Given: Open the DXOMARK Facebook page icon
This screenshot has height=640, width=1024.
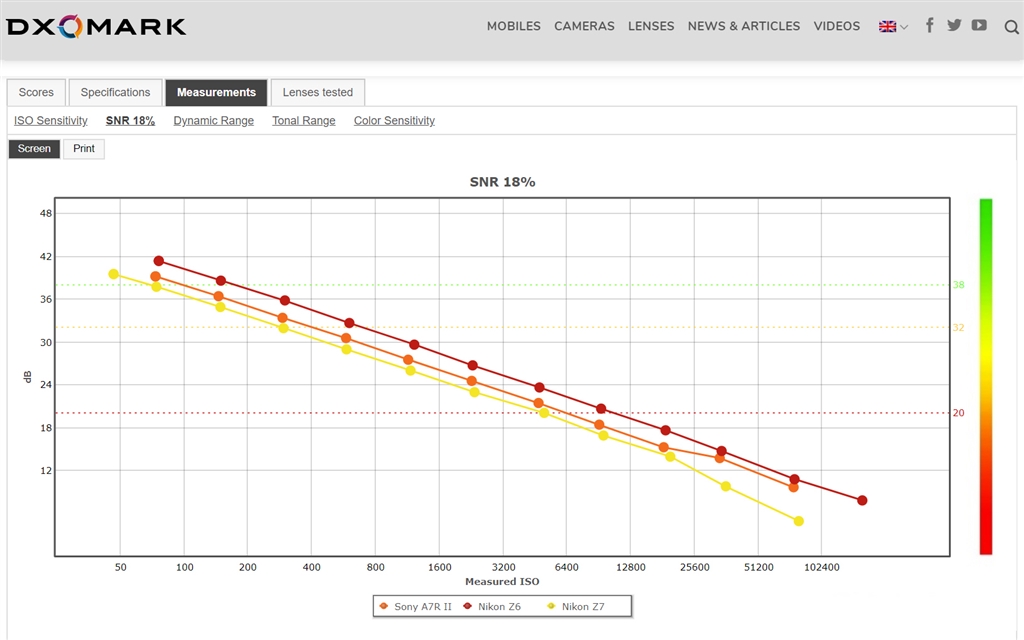Looking at the screenshot, I should (929, 25).
